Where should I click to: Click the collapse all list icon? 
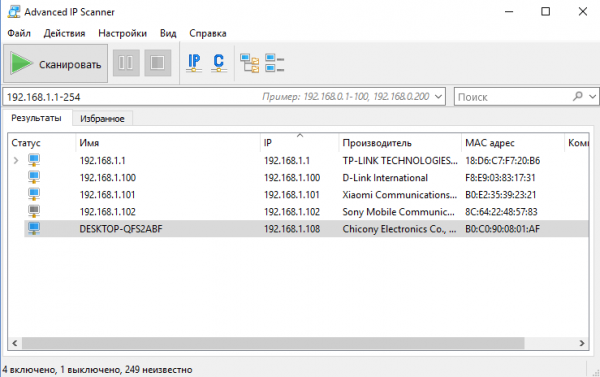(274, 63)
